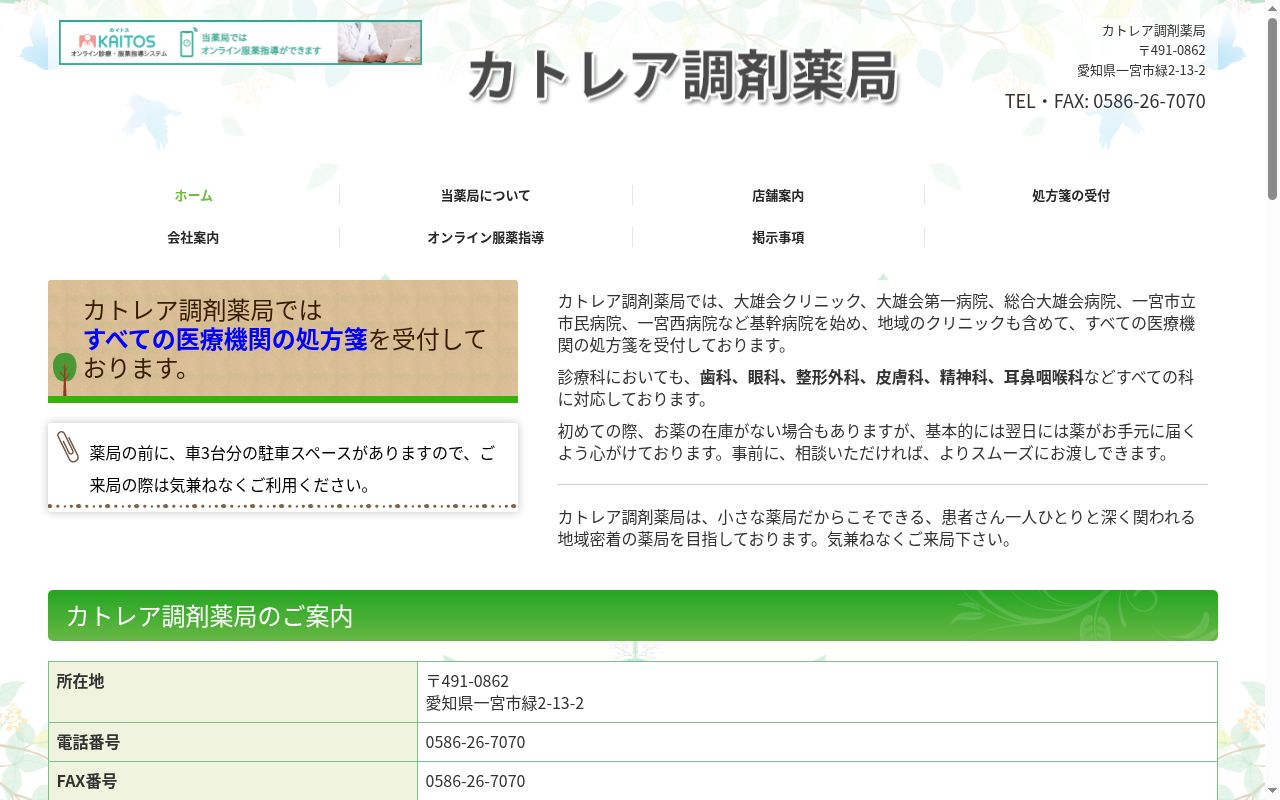Click header address 愛知県一宮市緑2-13-2
1280x800 pixels.
click(1141, 71)
